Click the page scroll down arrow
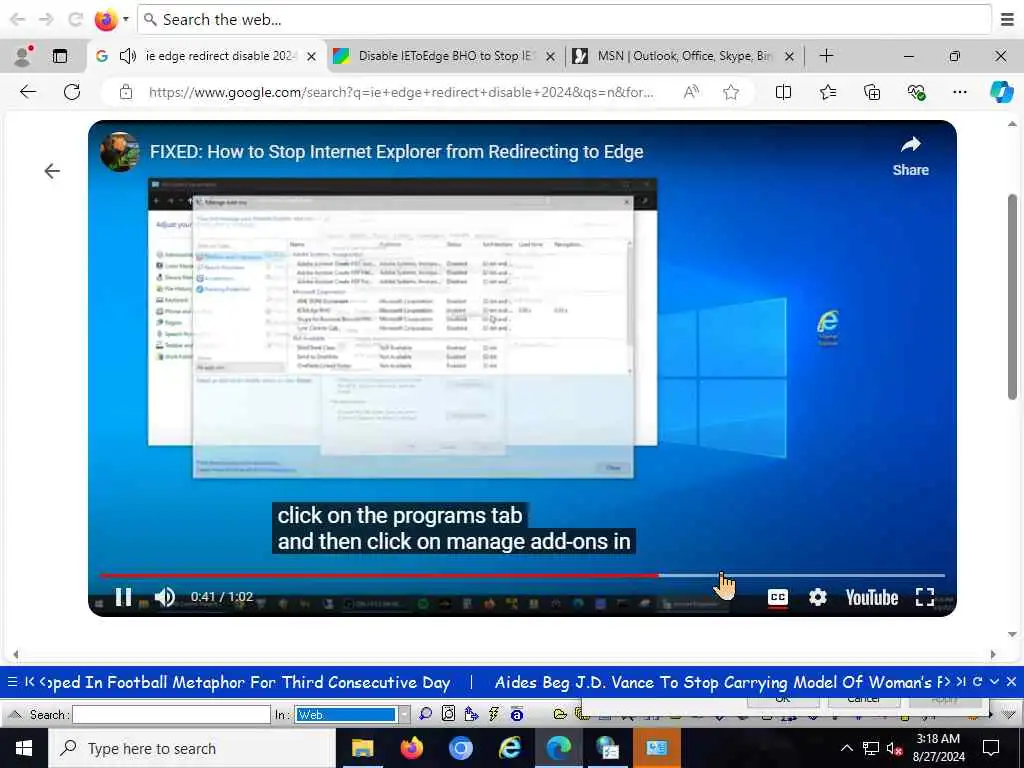 (x=1012, y=634)
